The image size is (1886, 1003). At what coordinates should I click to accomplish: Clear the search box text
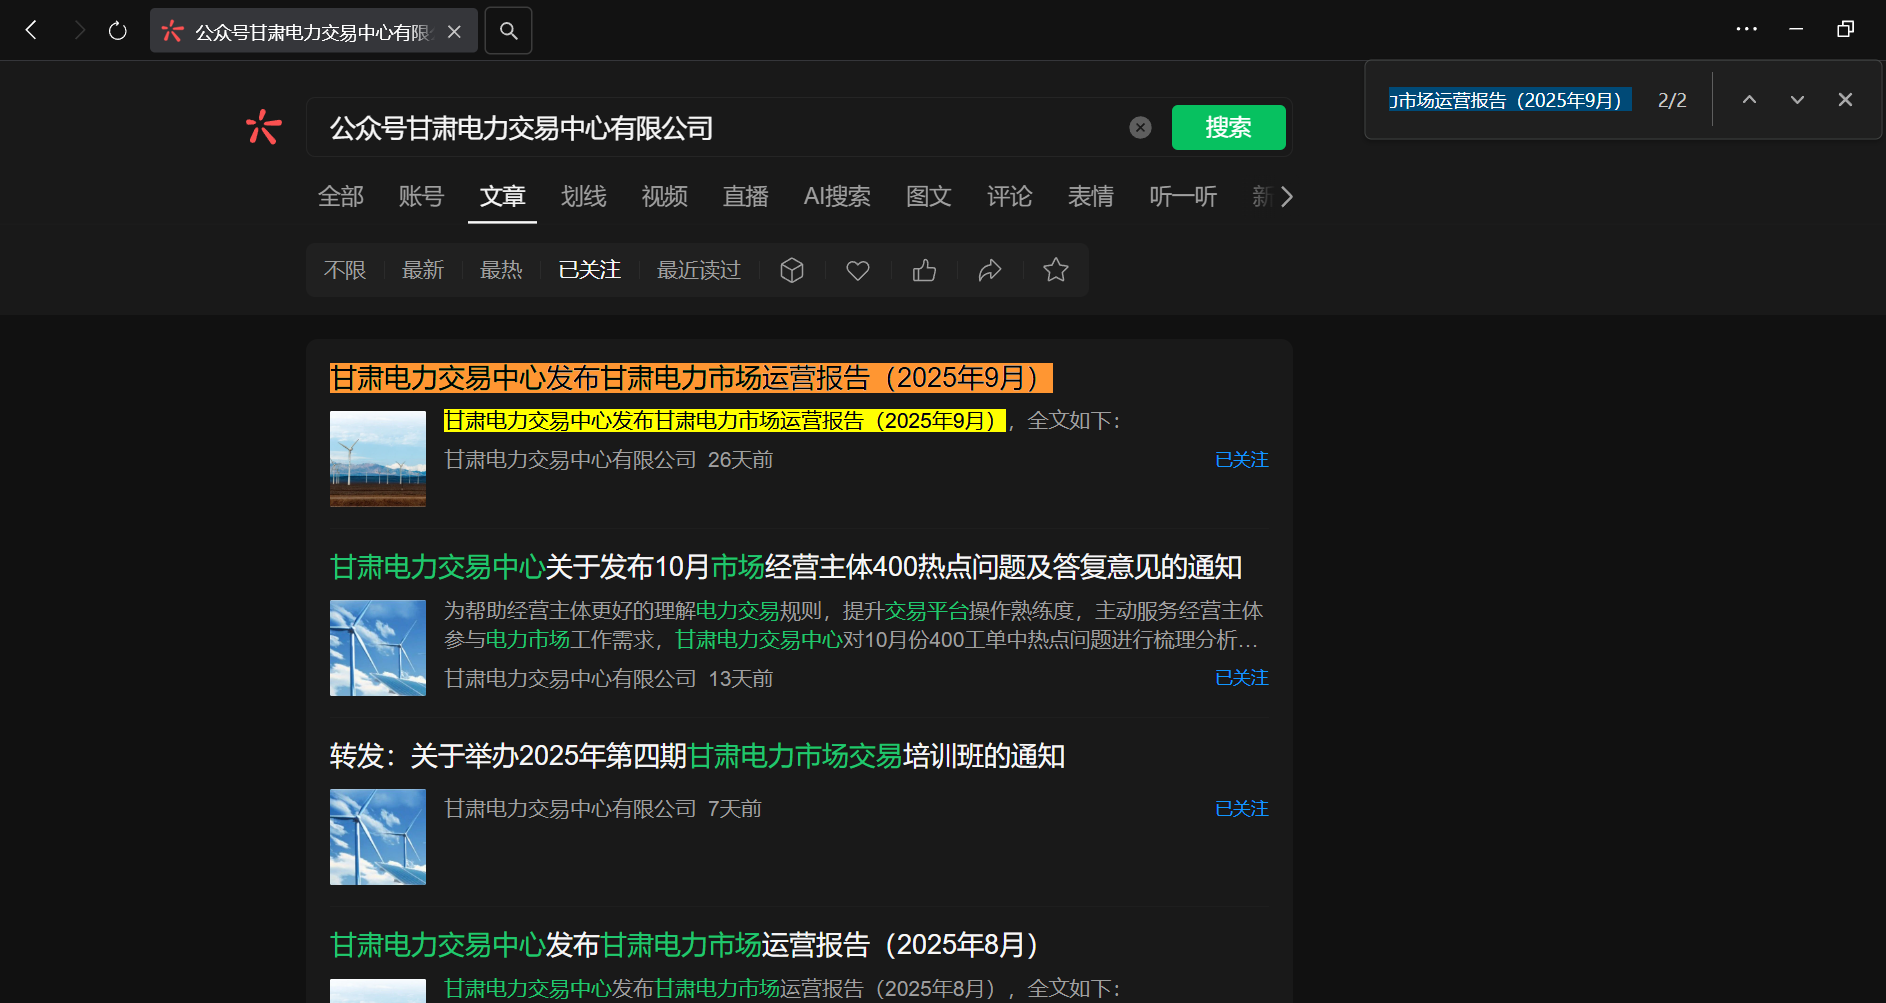(x=1140, y=127)
